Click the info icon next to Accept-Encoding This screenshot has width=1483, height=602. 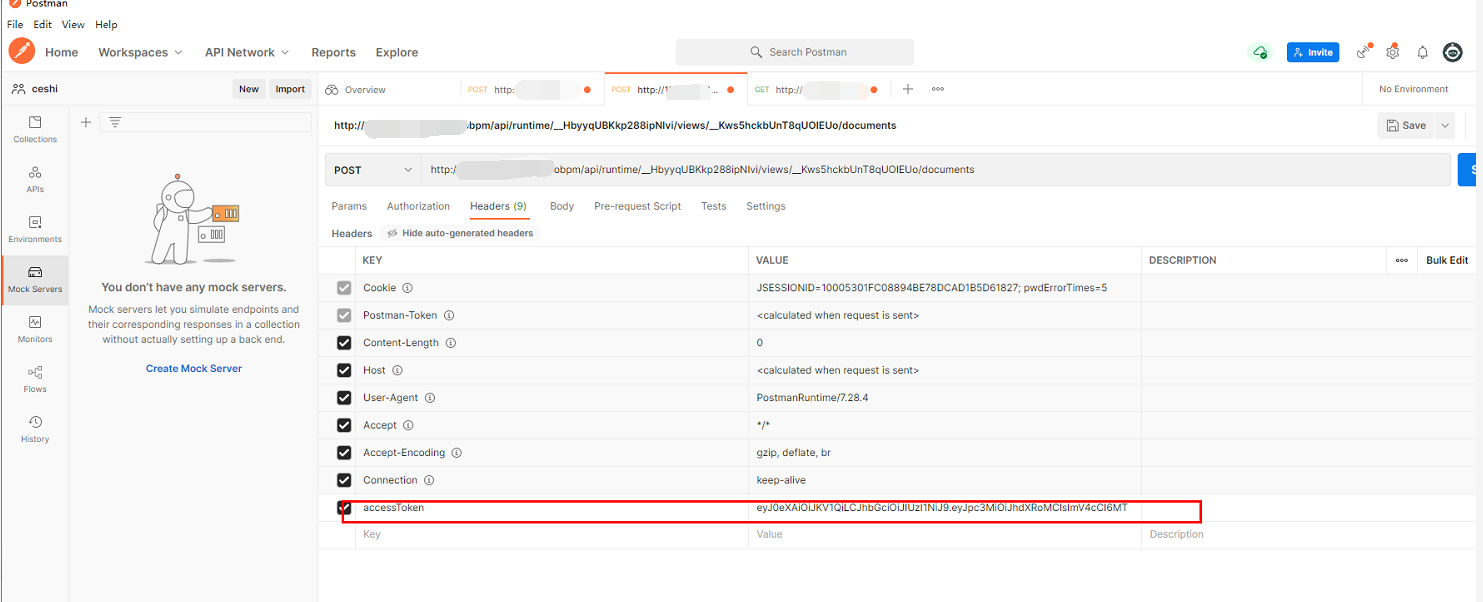456,453
